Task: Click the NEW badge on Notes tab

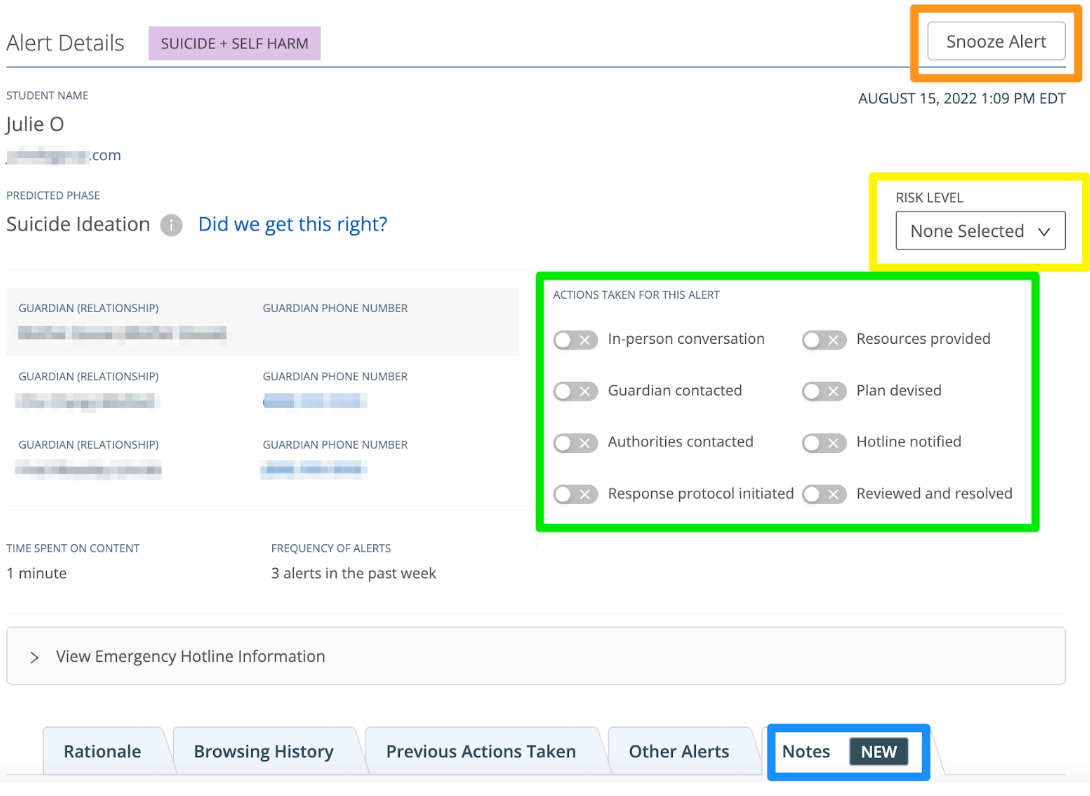Action: [878, 752]
